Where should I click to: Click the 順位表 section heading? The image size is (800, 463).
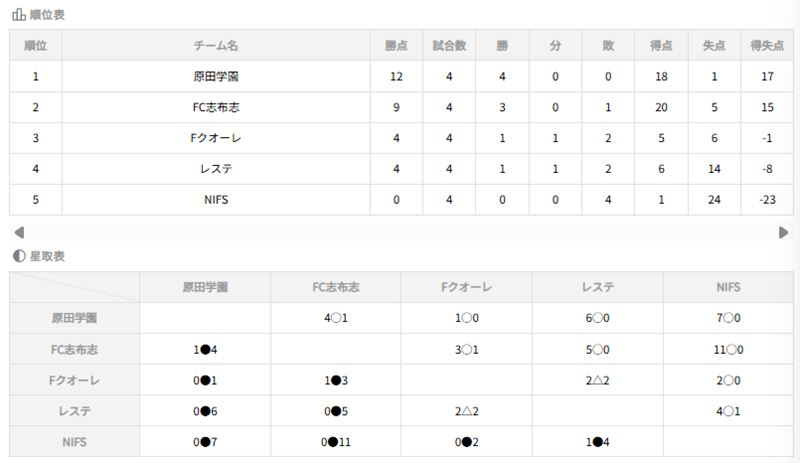point(49,15)
